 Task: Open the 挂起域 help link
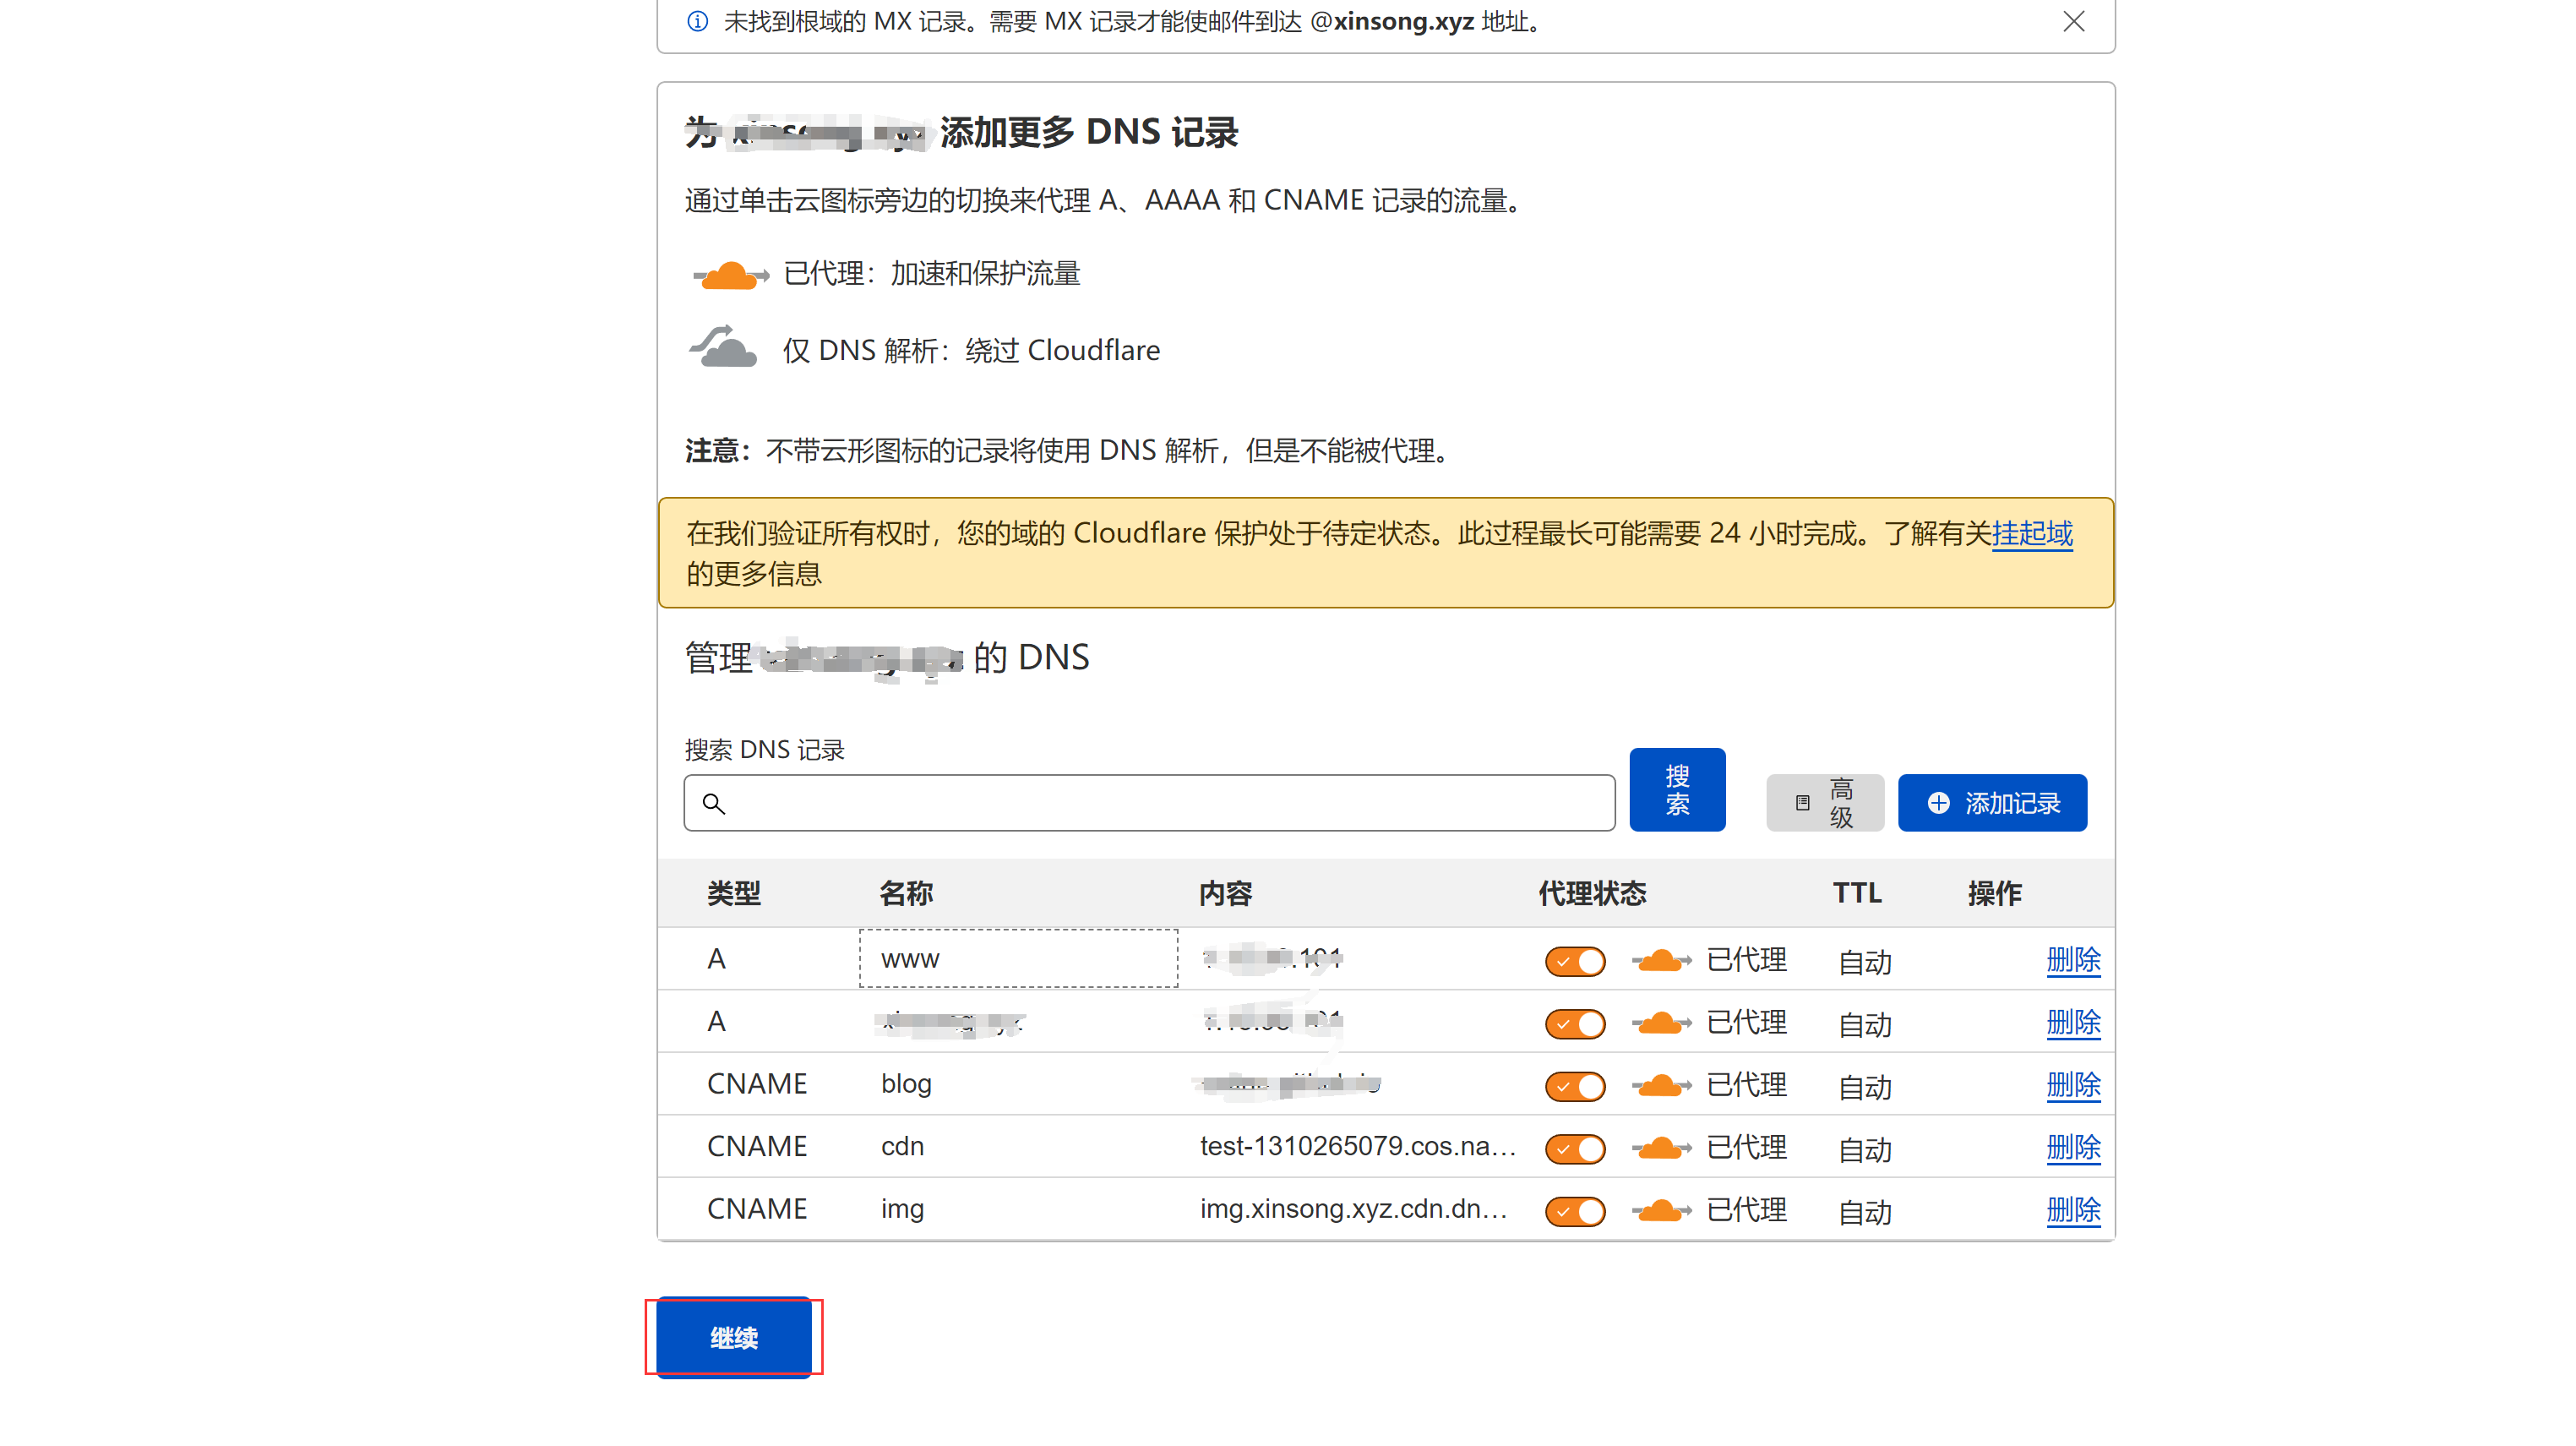2032,533
